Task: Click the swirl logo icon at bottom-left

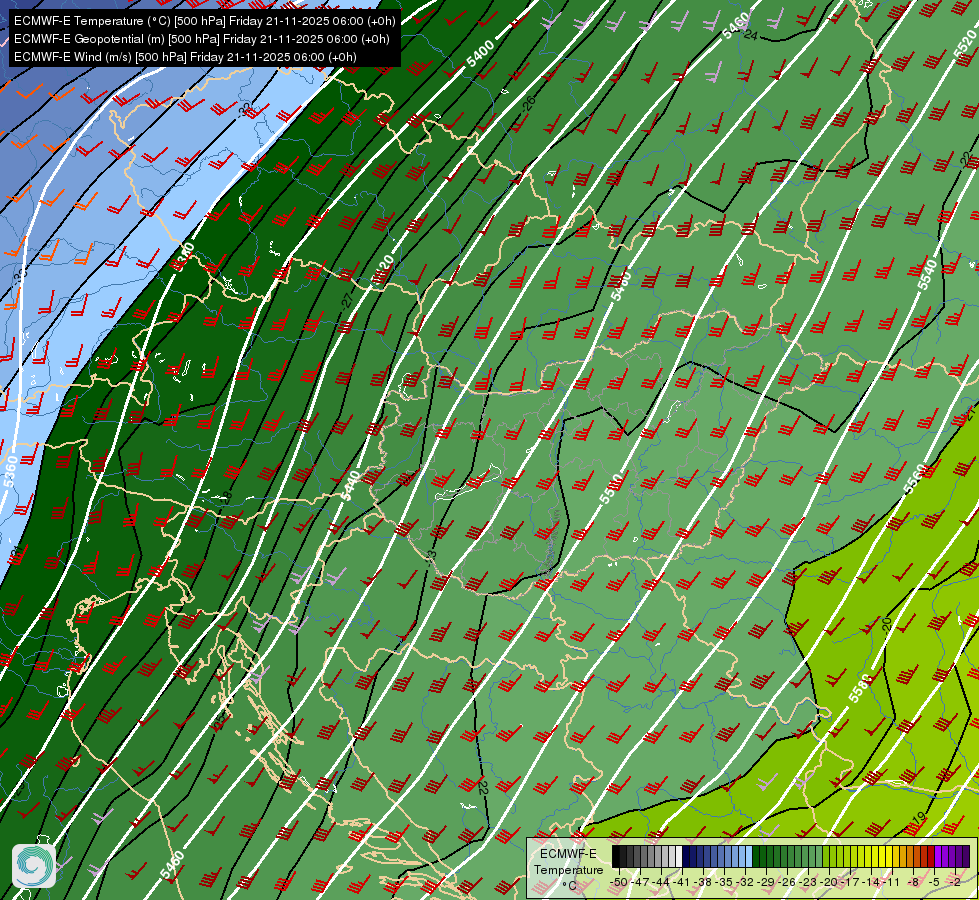Action: point(34,866)
